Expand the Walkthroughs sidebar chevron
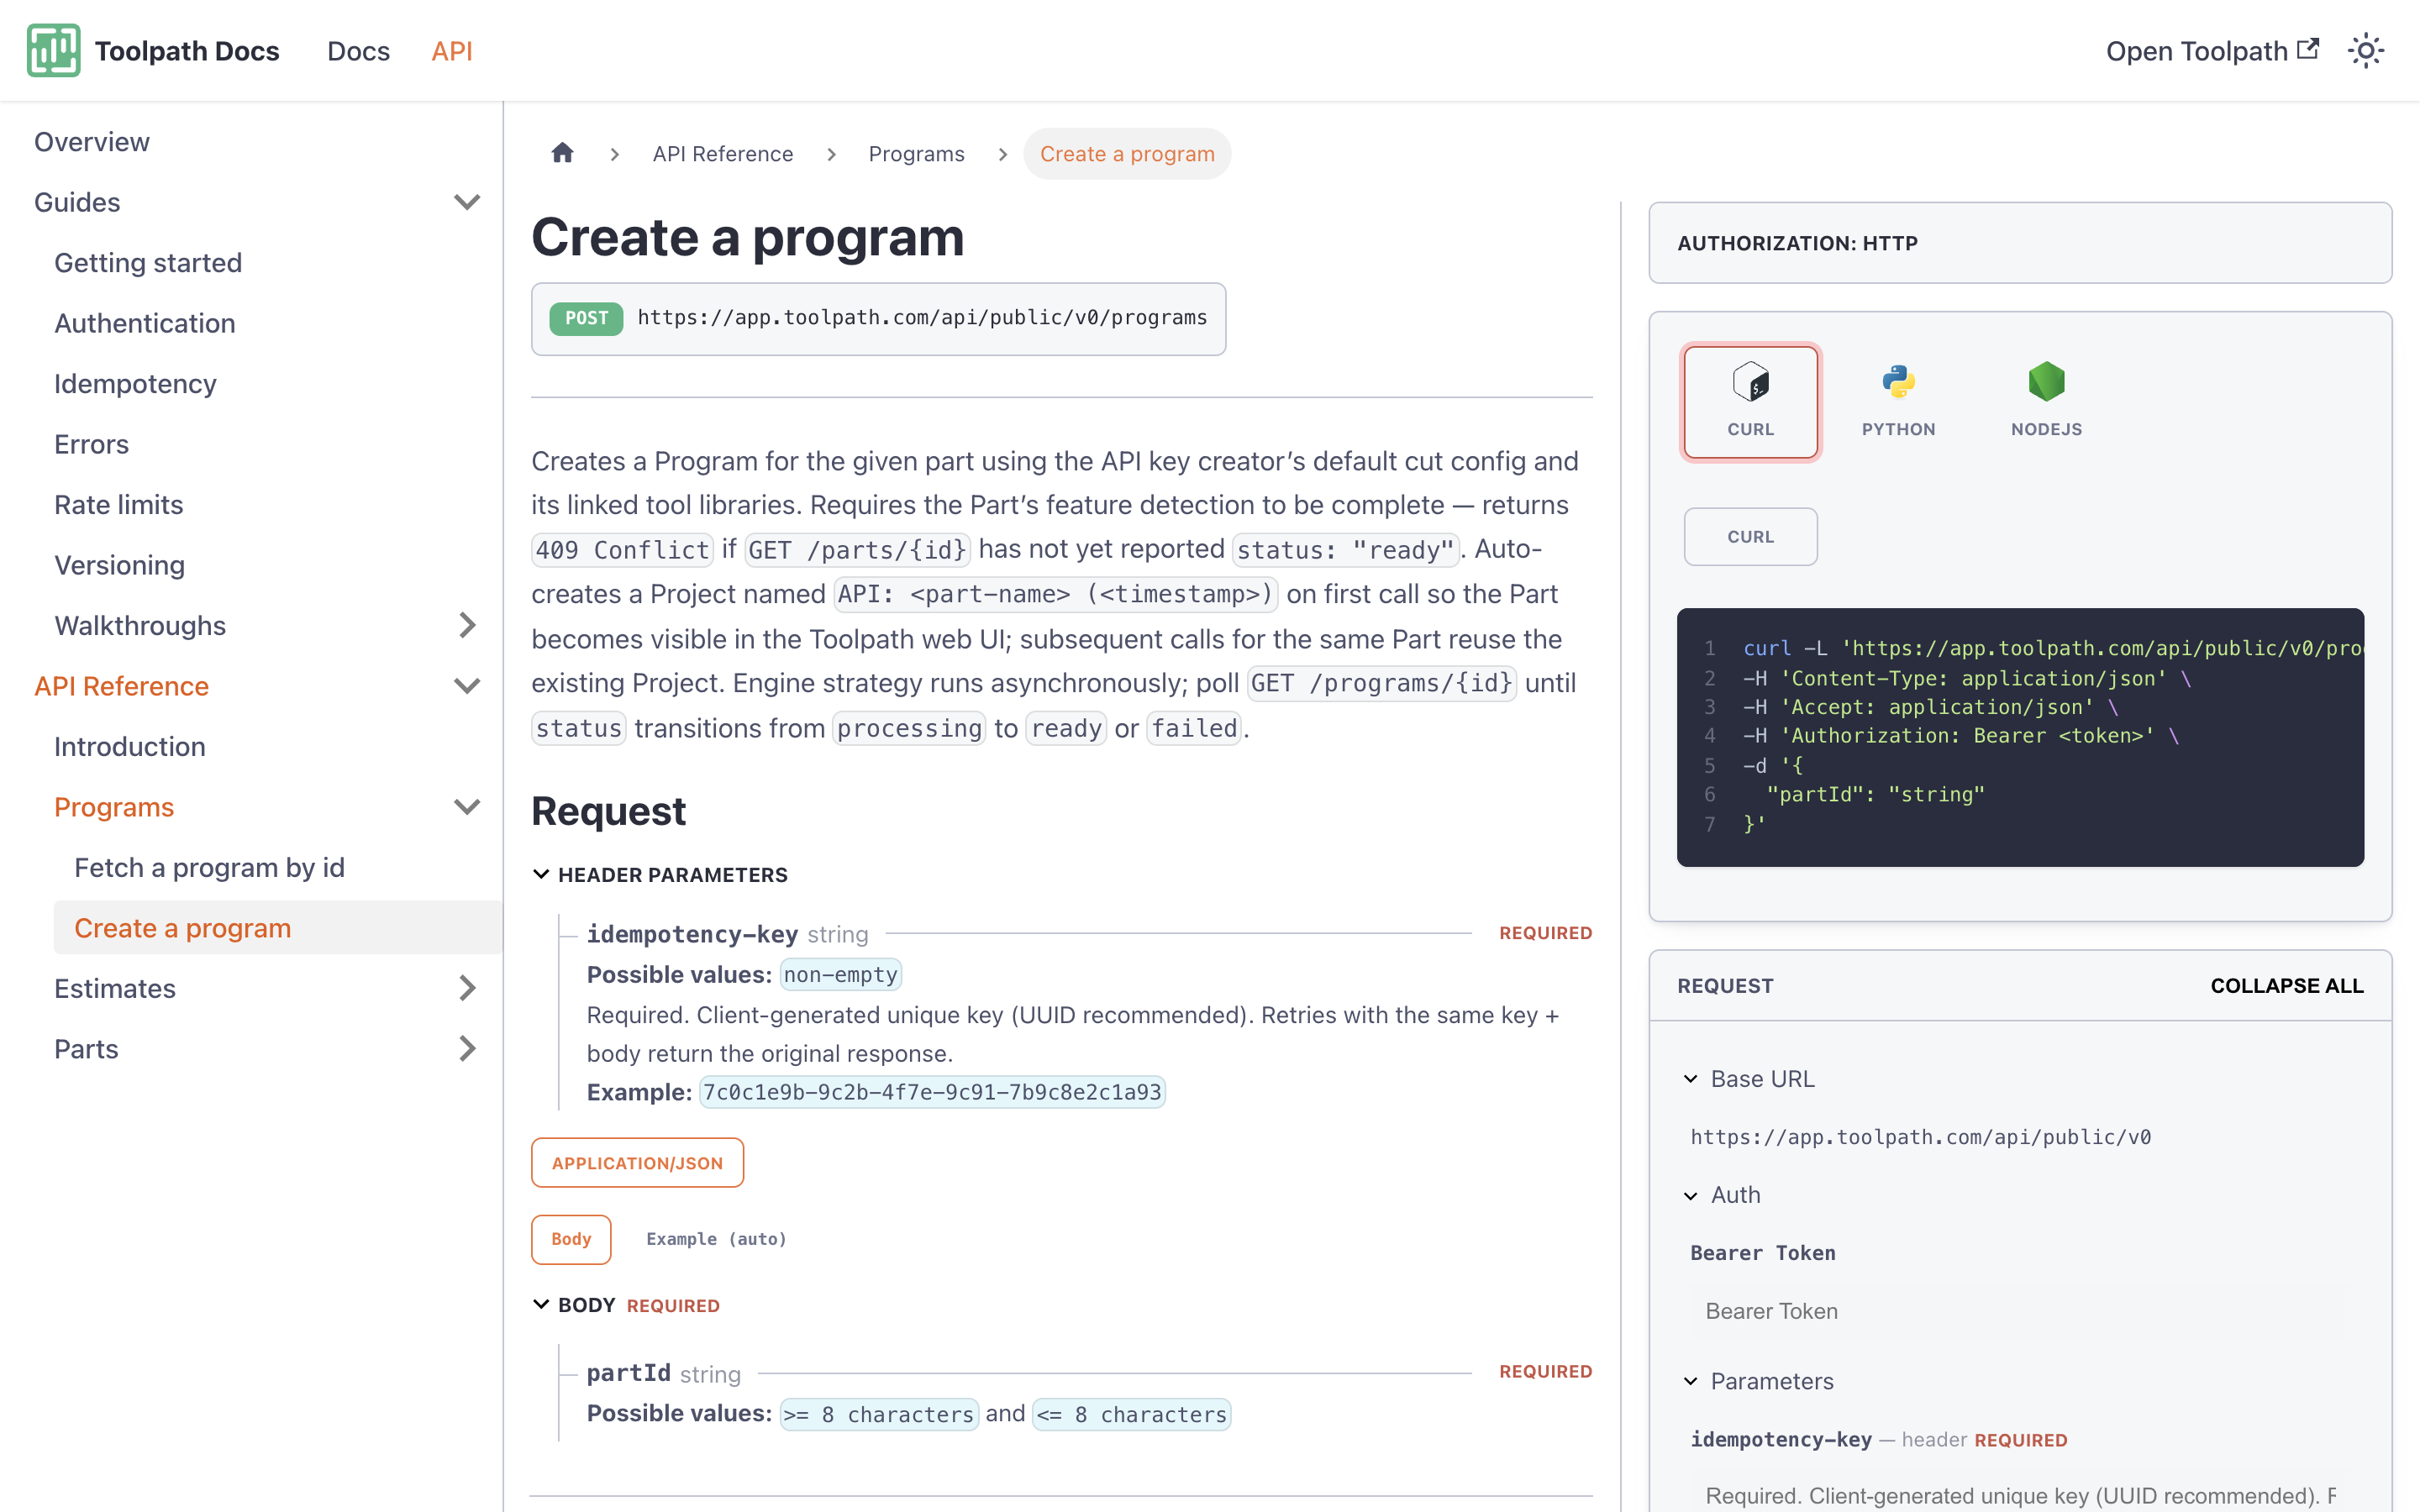This screenshot has height=1512, width=2420. pyautogui.click(x=467, y=625)
